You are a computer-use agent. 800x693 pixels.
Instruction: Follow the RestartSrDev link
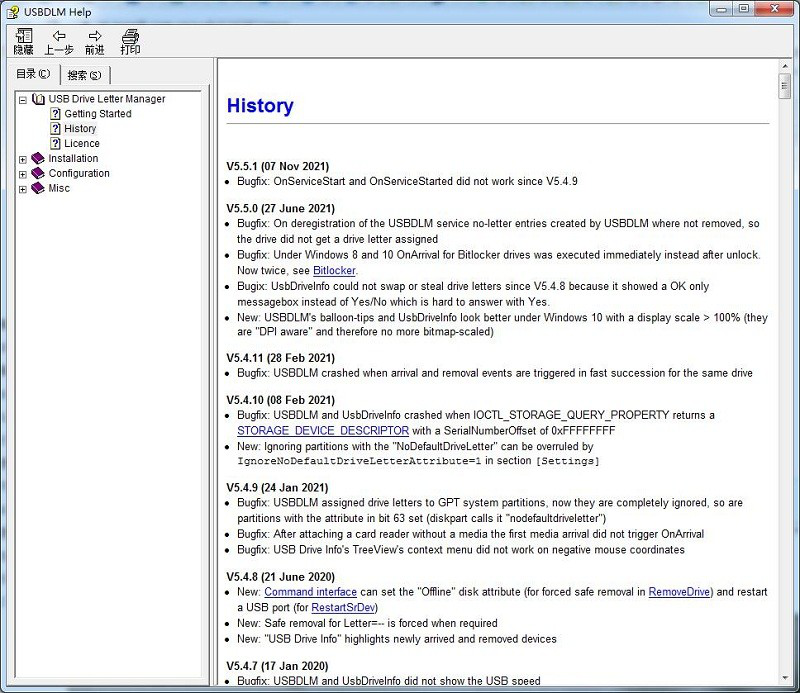tap(343, 608)
